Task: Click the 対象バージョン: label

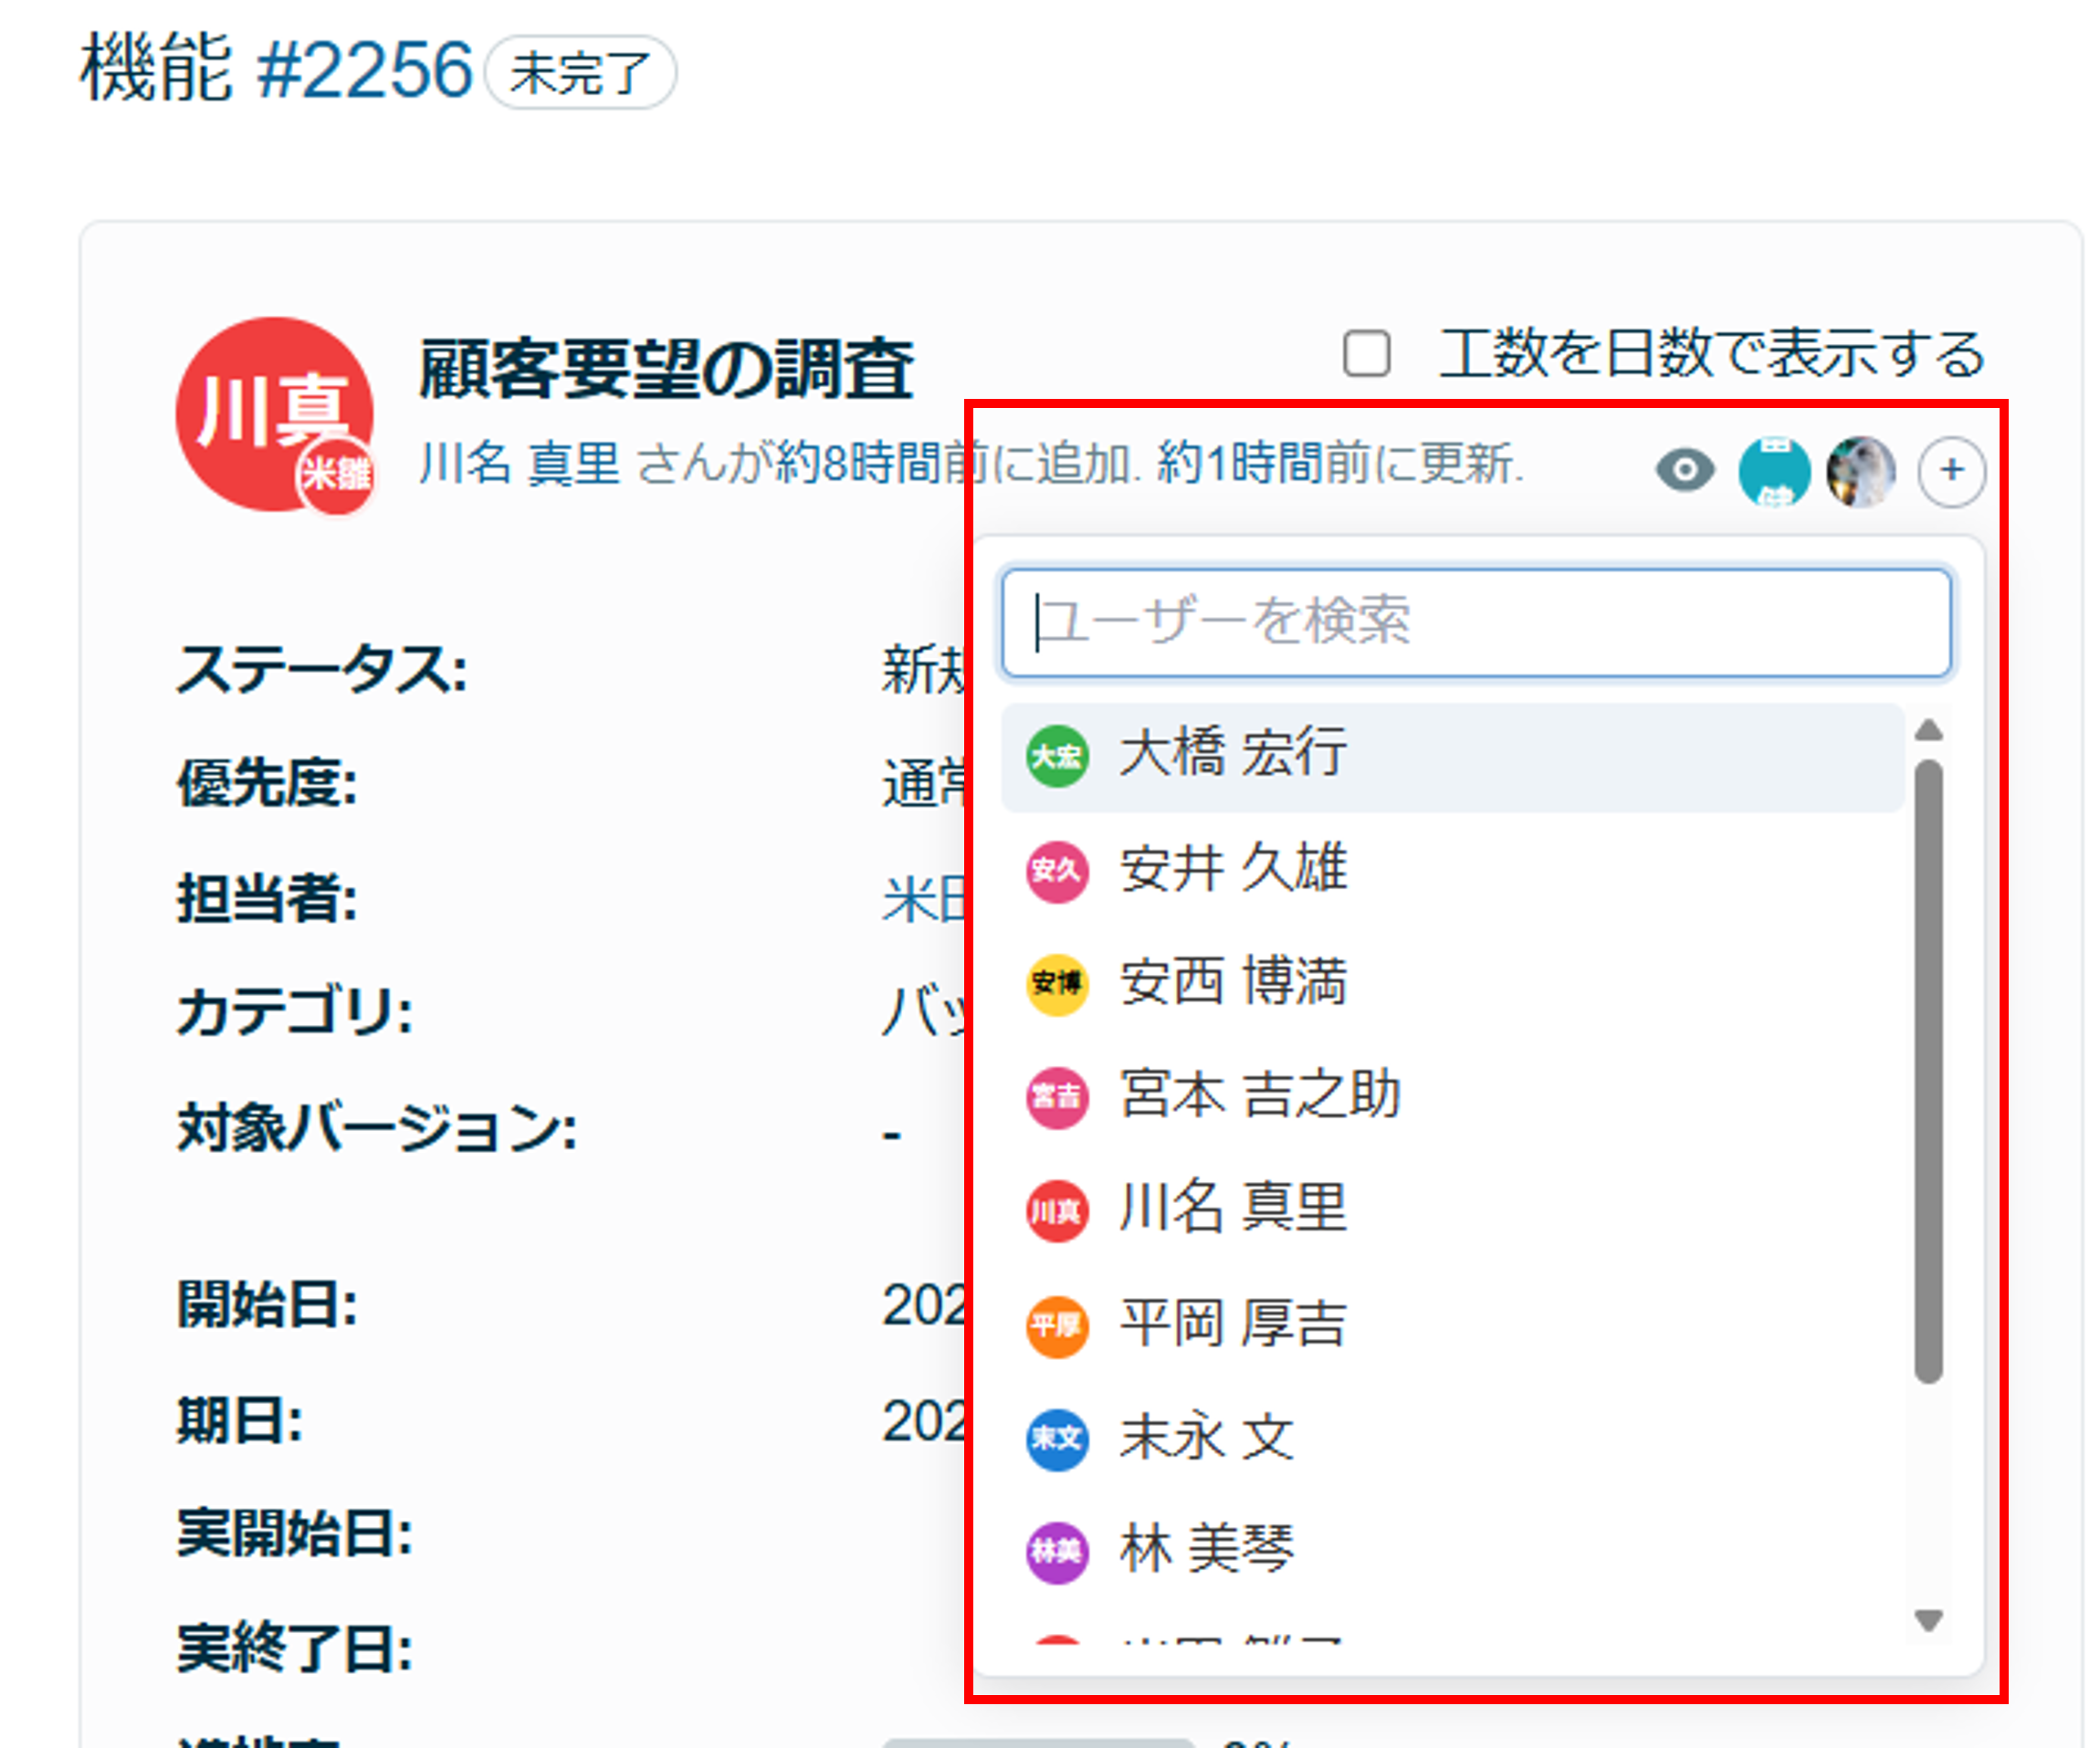Action: [x=377, y=1127]
